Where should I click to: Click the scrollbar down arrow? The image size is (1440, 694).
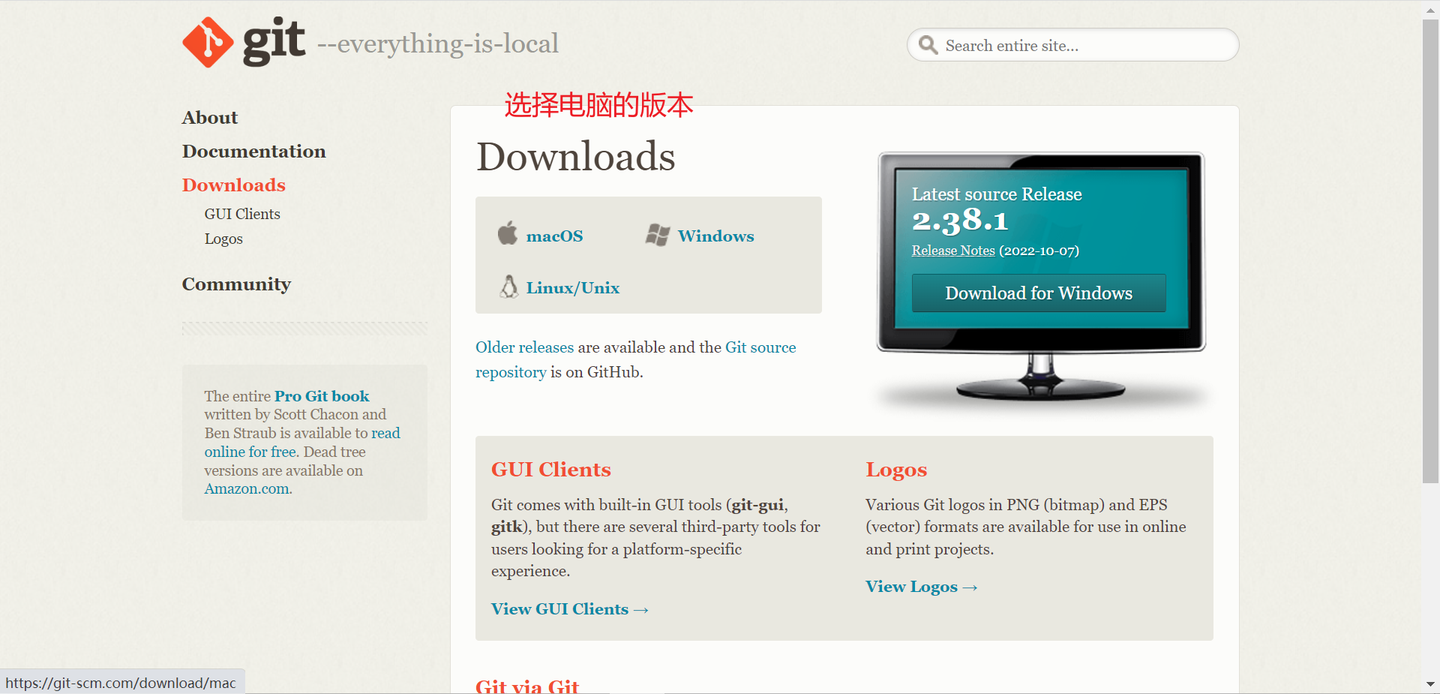tap(1431, 685)
